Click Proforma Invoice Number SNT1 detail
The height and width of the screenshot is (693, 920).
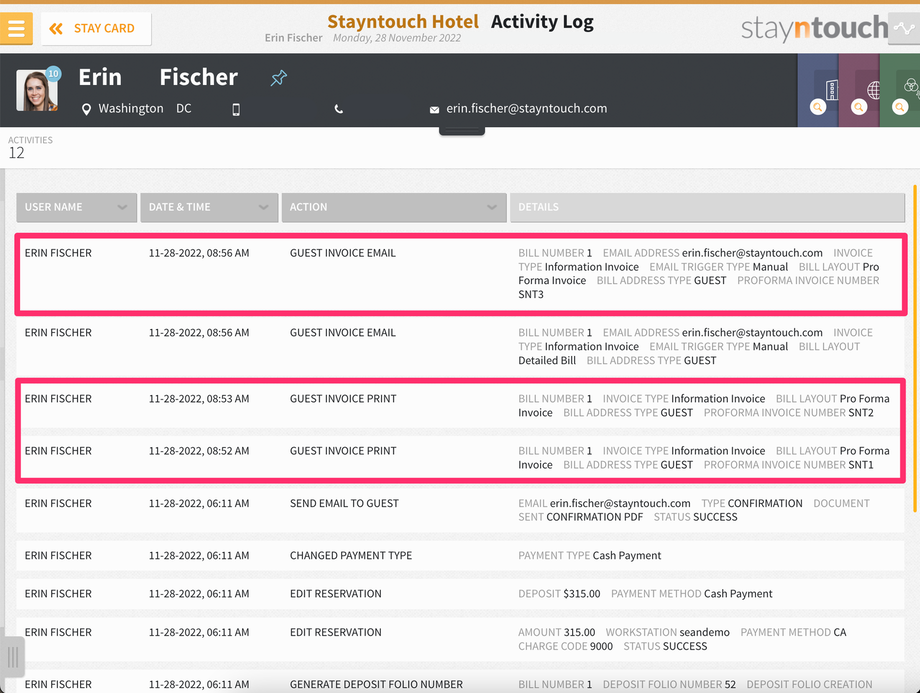click(789, 465)
